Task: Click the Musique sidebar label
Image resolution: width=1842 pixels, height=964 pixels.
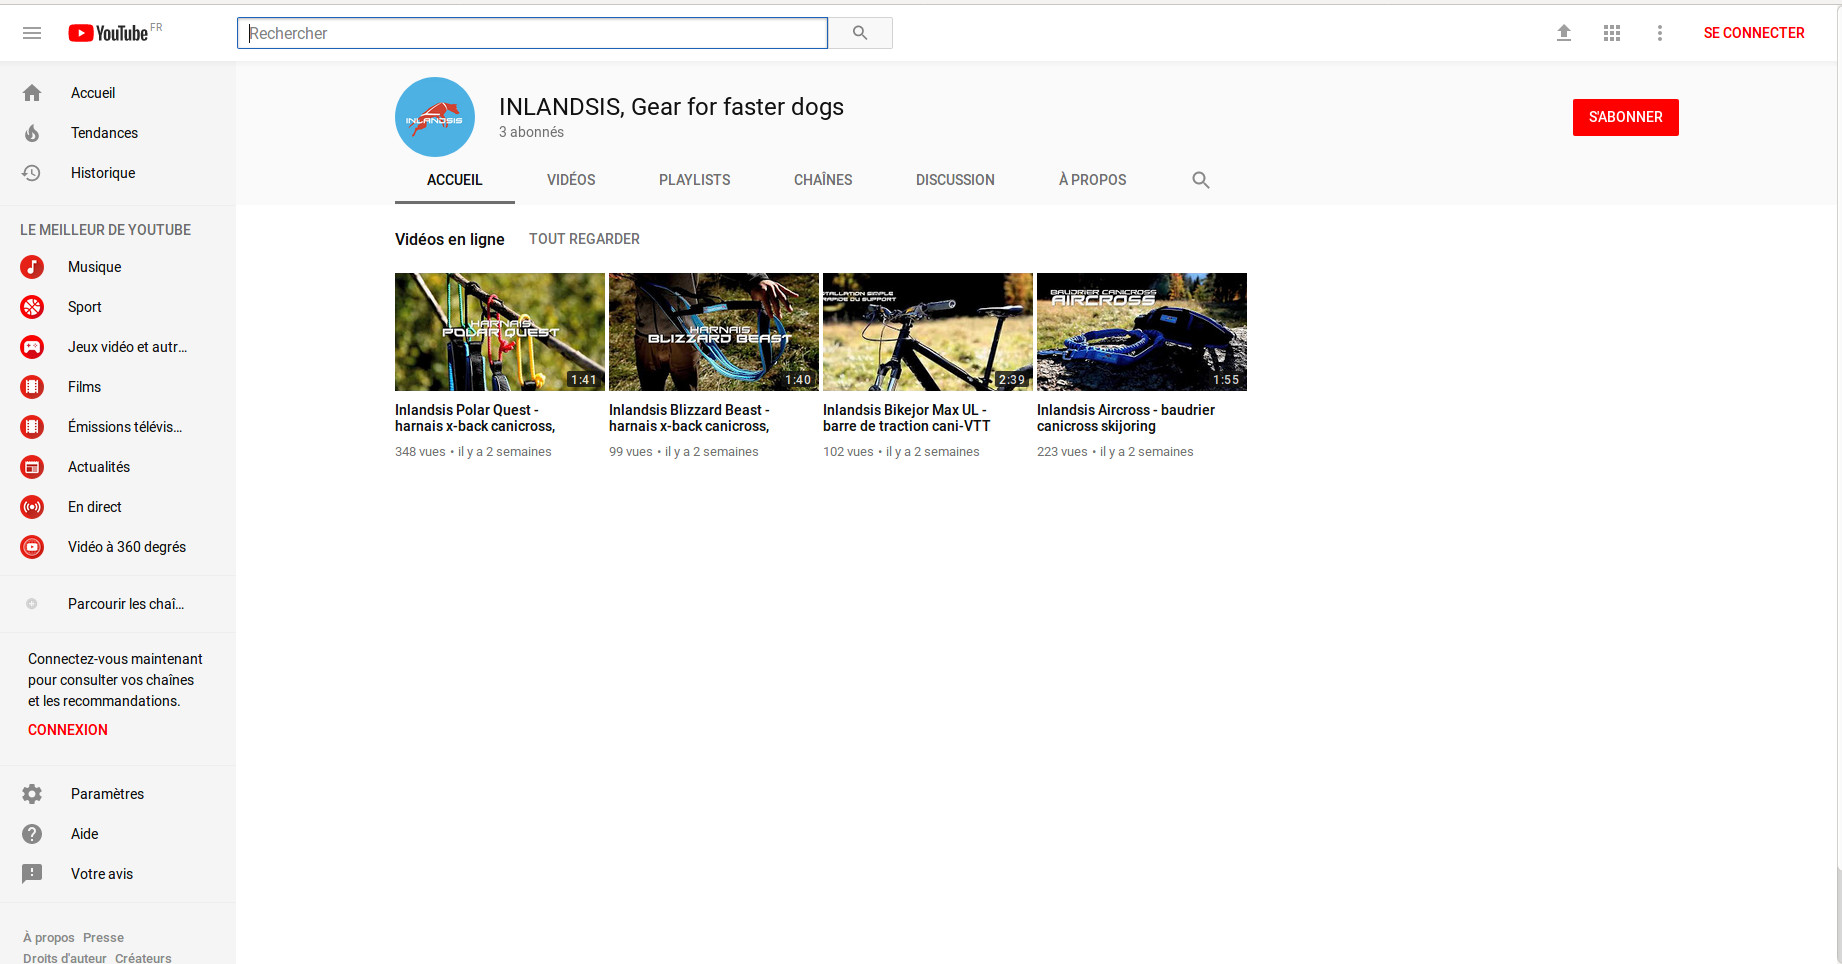Action: [94, 267]
